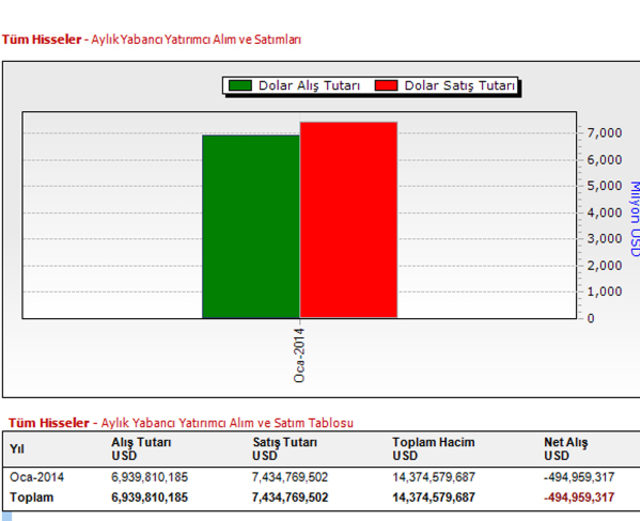
Task: Click the 5,000 y-axis value
Action: [x=604, y=186]
